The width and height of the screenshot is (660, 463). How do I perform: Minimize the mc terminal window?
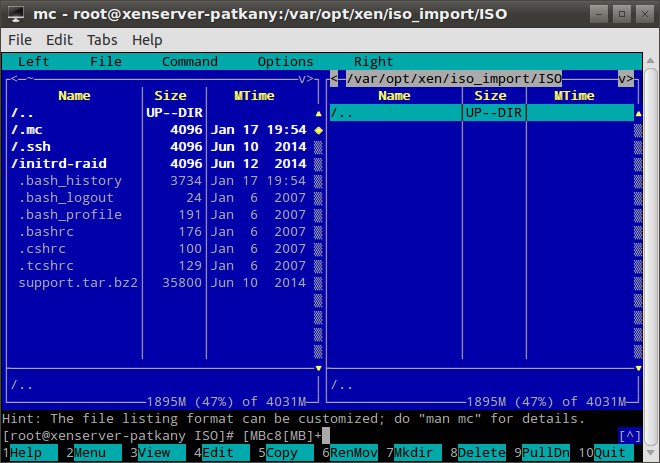pyautogui.click(x=599, y=14)
